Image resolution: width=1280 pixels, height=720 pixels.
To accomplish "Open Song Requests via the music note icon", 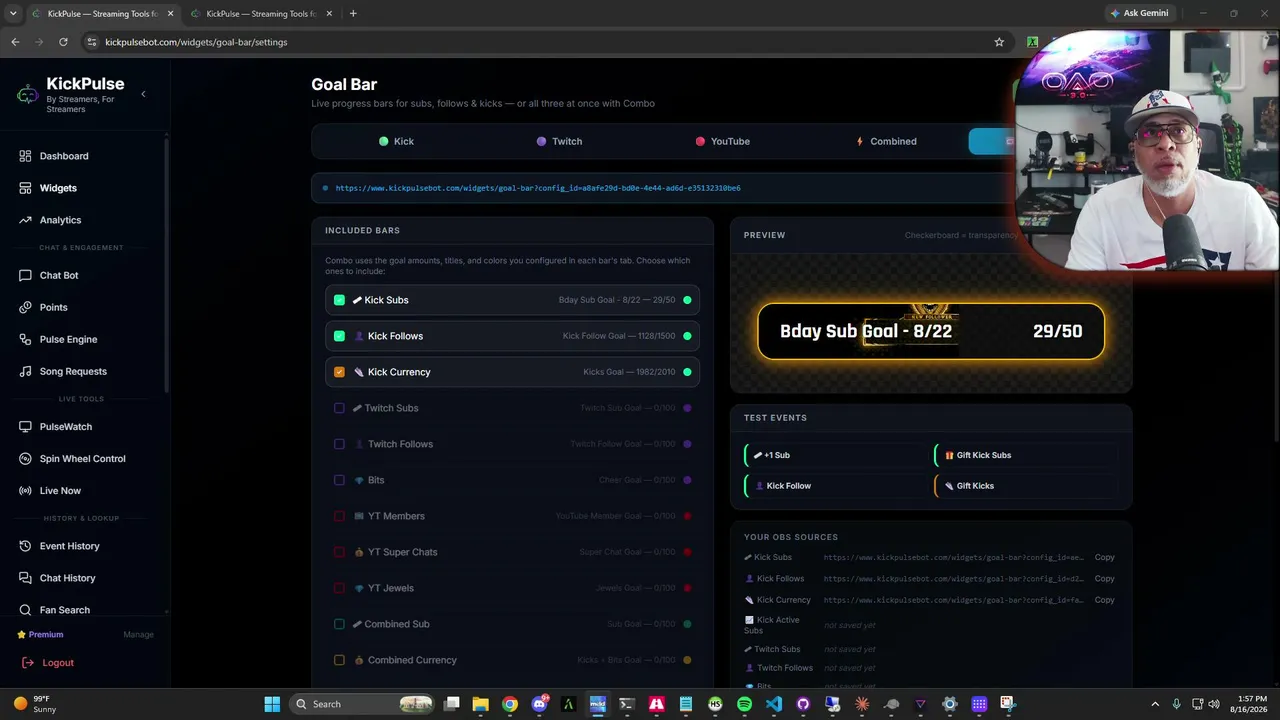I will tap(25, 371).
